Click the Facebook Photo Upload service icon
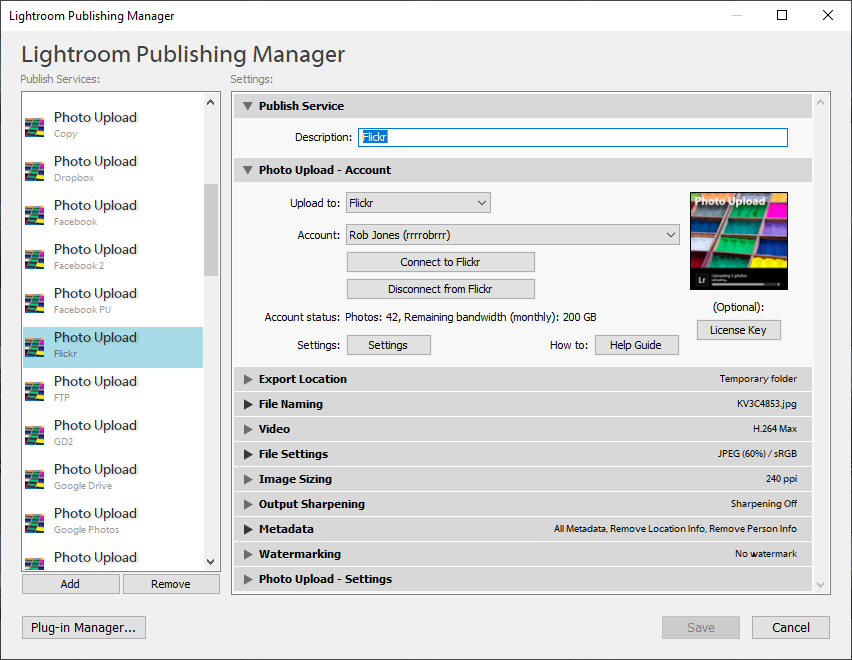 35,213
